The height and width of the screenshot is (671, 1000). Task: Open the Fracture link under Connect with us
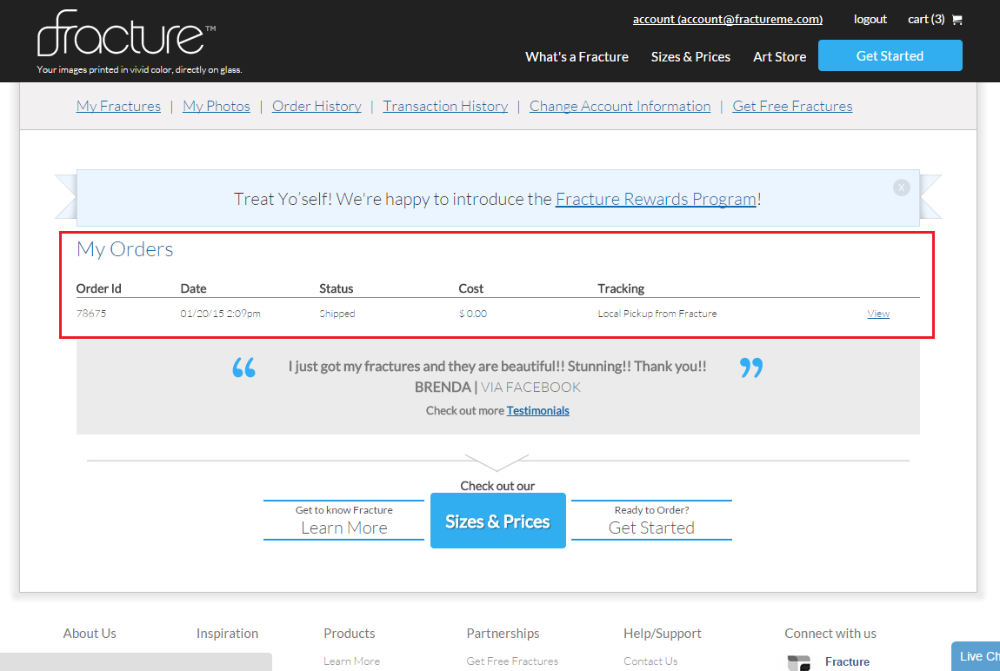[847, 662]
